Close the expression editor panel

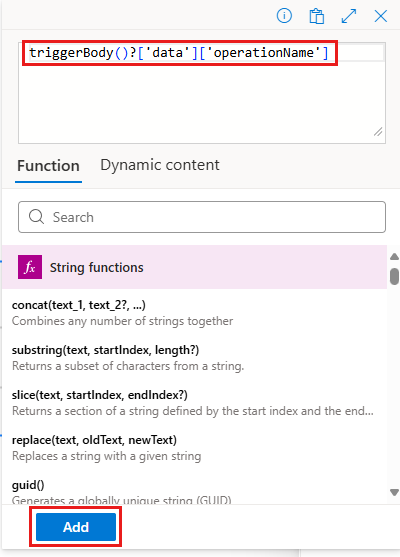click(x=380, y=16)
